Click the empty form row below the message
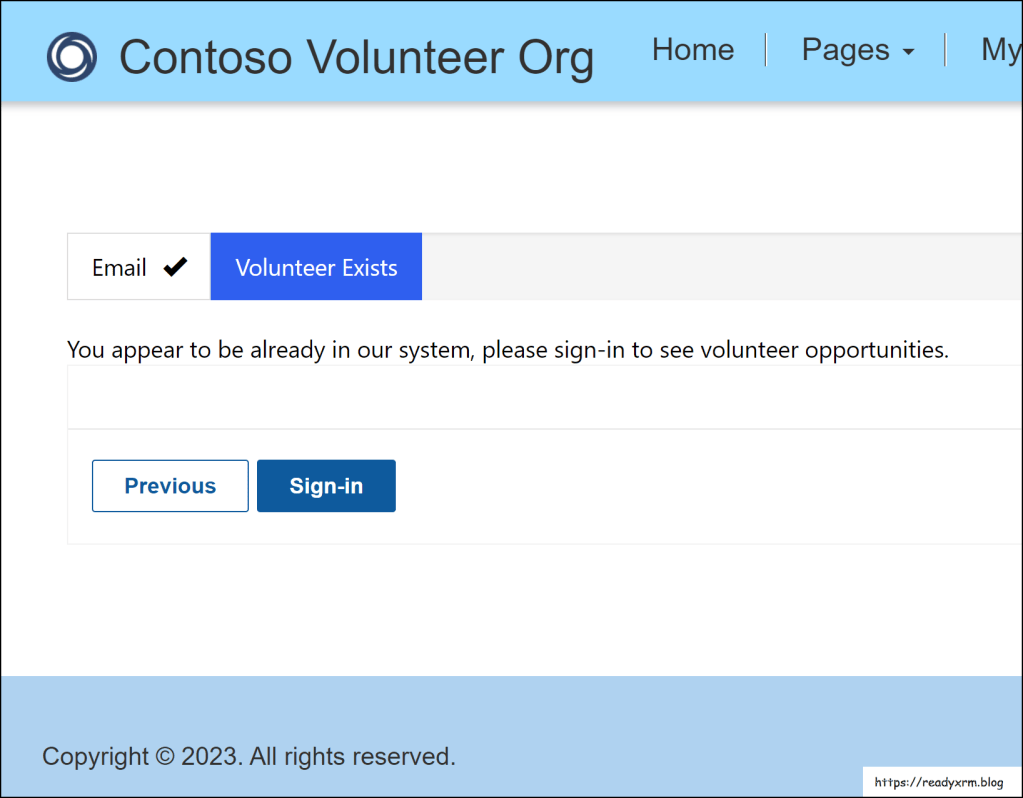1023x798 pixels. coord(540,397)
